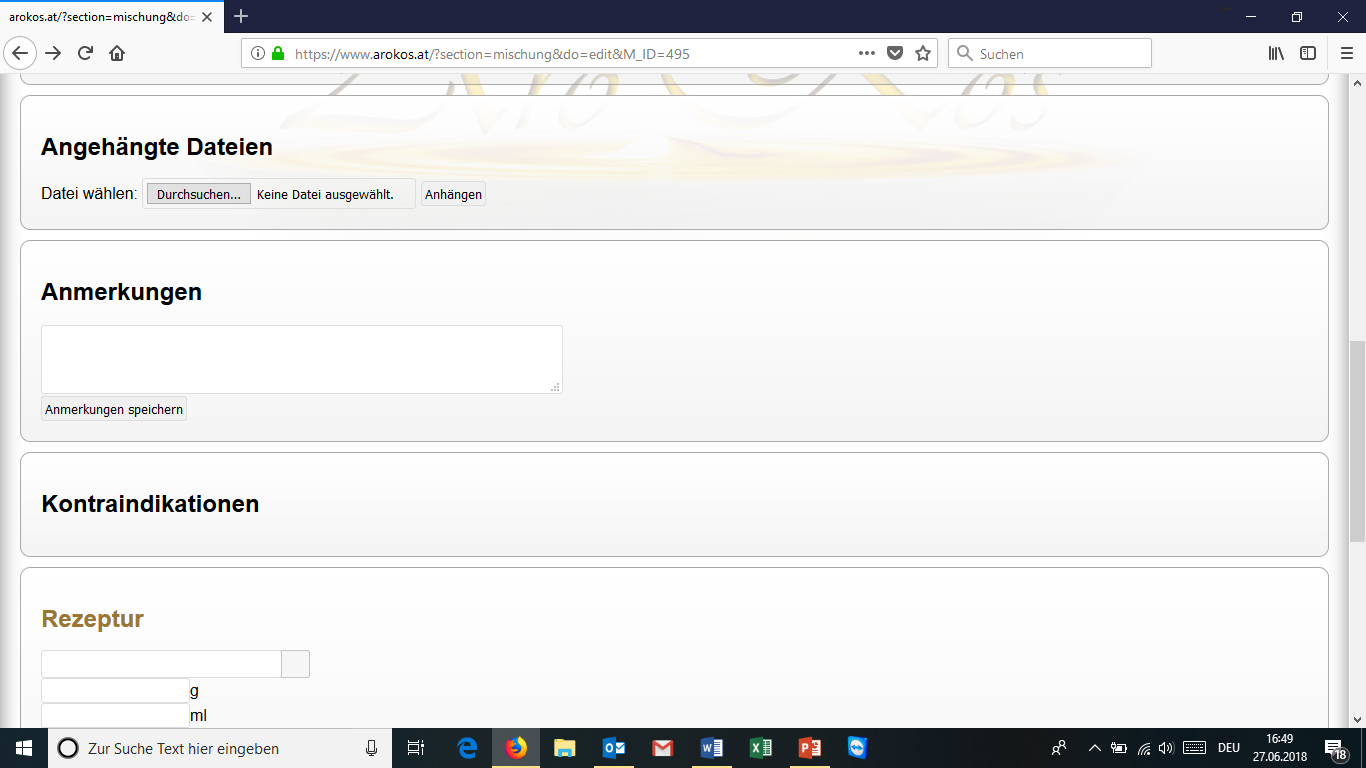Show site information icon in address bar
The height and width of the screenshot is (768, 1366).
click(258, 53)
